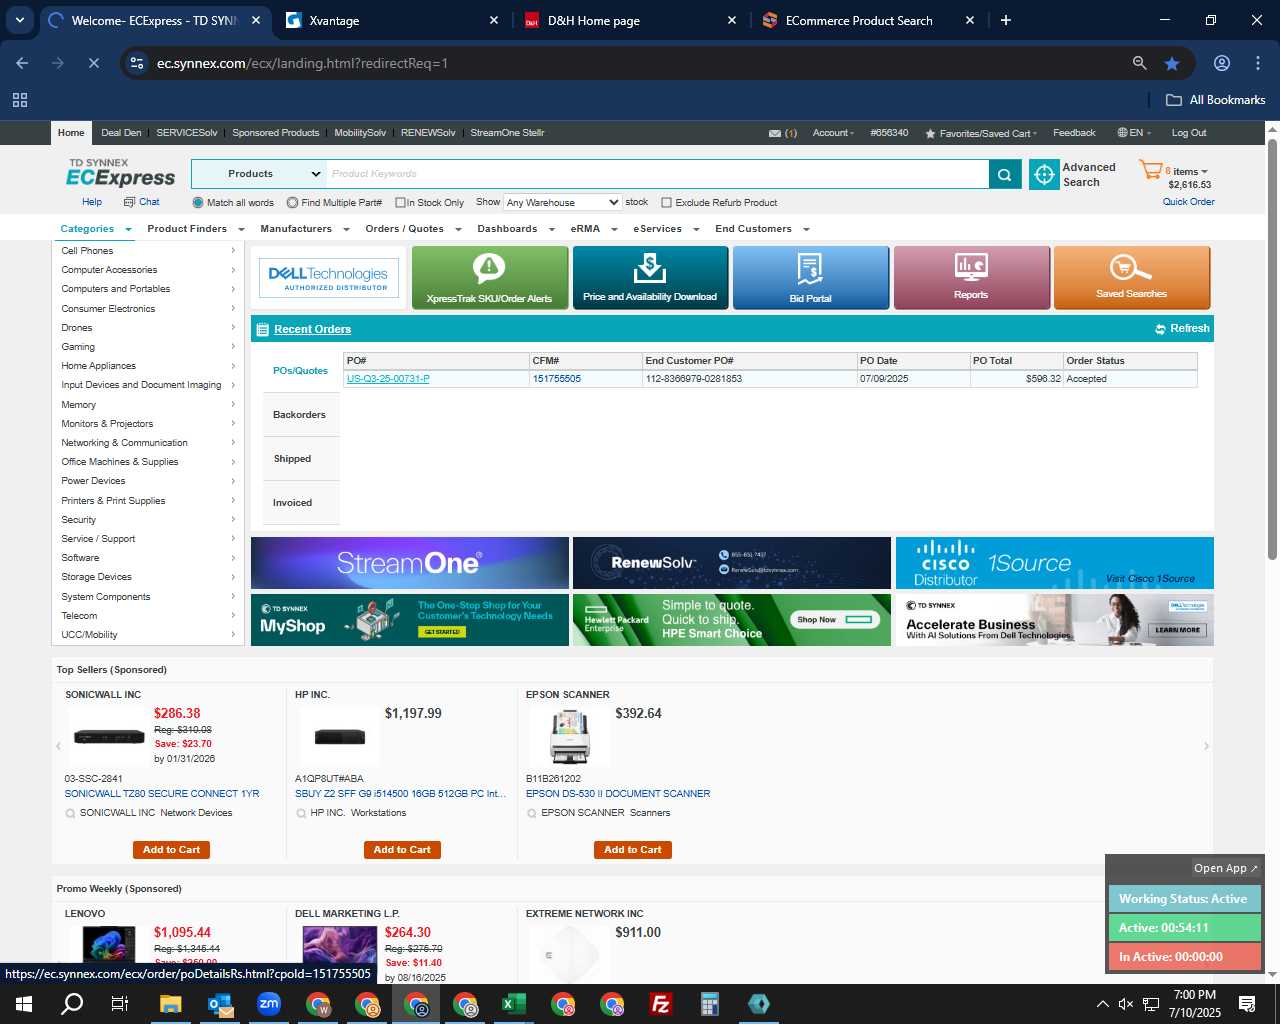This screenshot has width=1280, height=1024.
Task: Click the bookmark star in address bar
Action: click(1172, 63)
